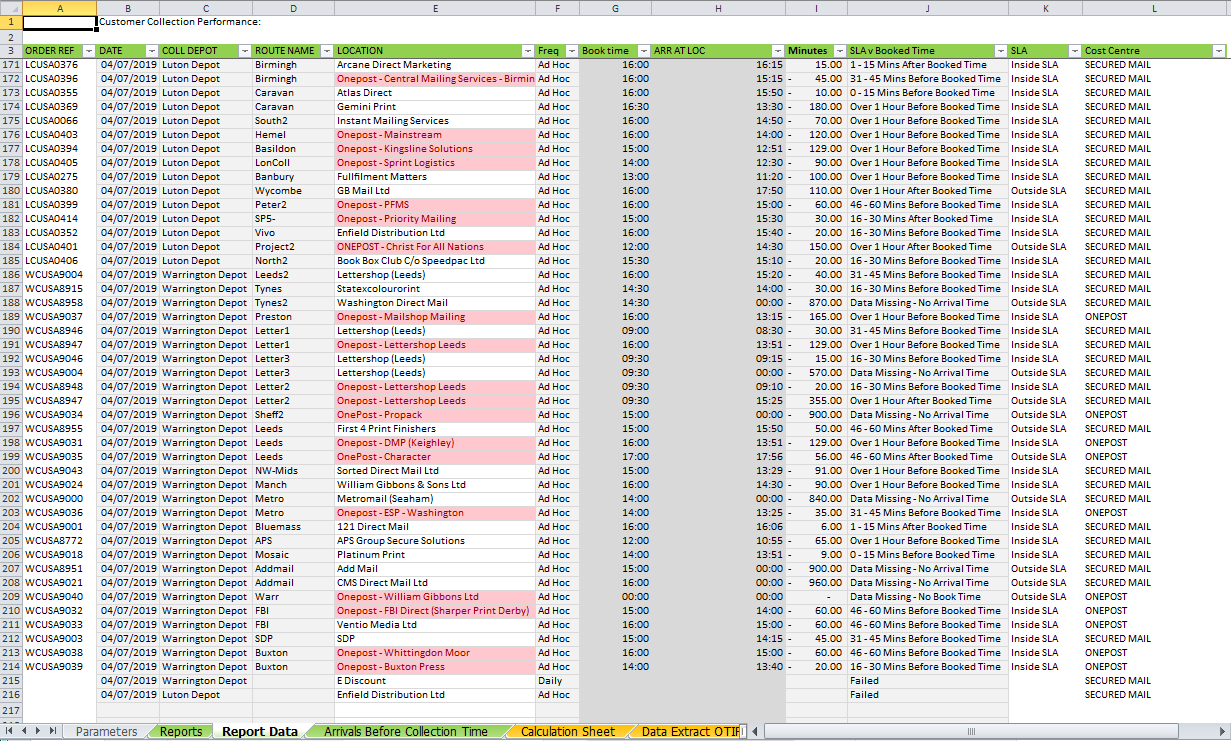The image size is (1231, 741).
Task: Open the LOCATION filter dropdown
Action: tap(527, 51)
